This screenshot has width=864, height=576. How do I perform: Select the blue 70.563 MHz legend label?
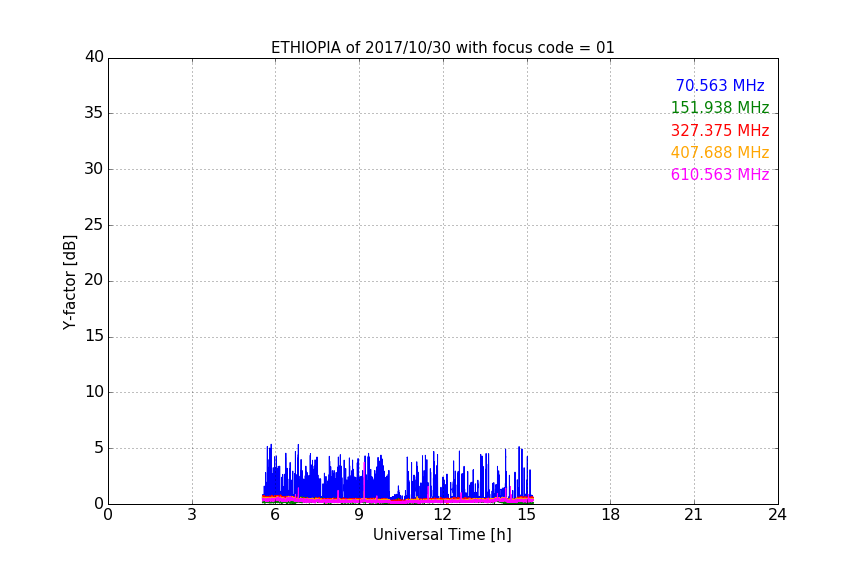(x=720, y=85)
